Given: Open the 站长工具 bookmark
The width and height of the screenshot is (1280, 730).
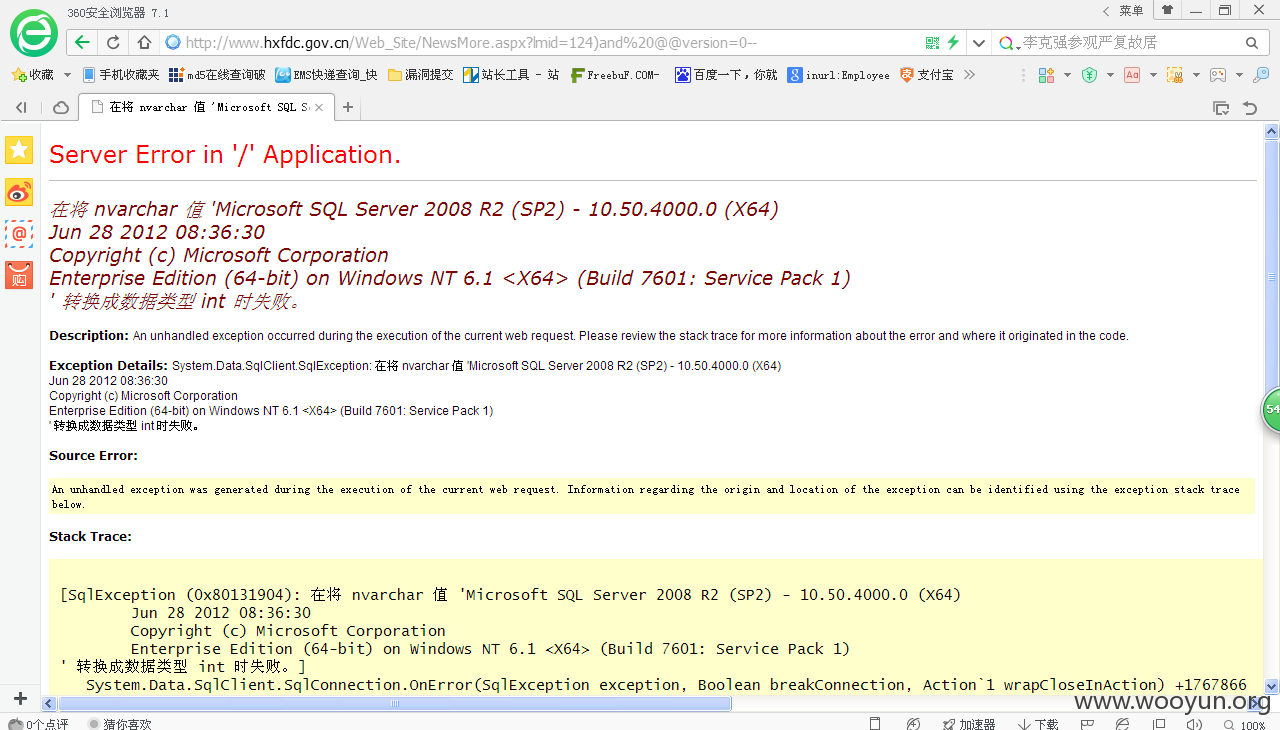Looking at the screenshot, I should (511, 75).
